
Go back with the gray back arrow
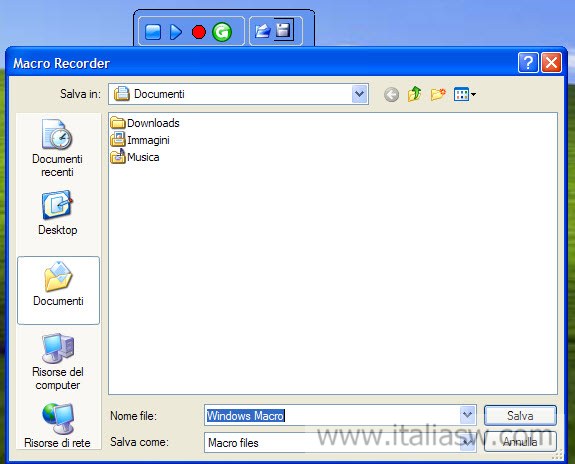point(391,95)
